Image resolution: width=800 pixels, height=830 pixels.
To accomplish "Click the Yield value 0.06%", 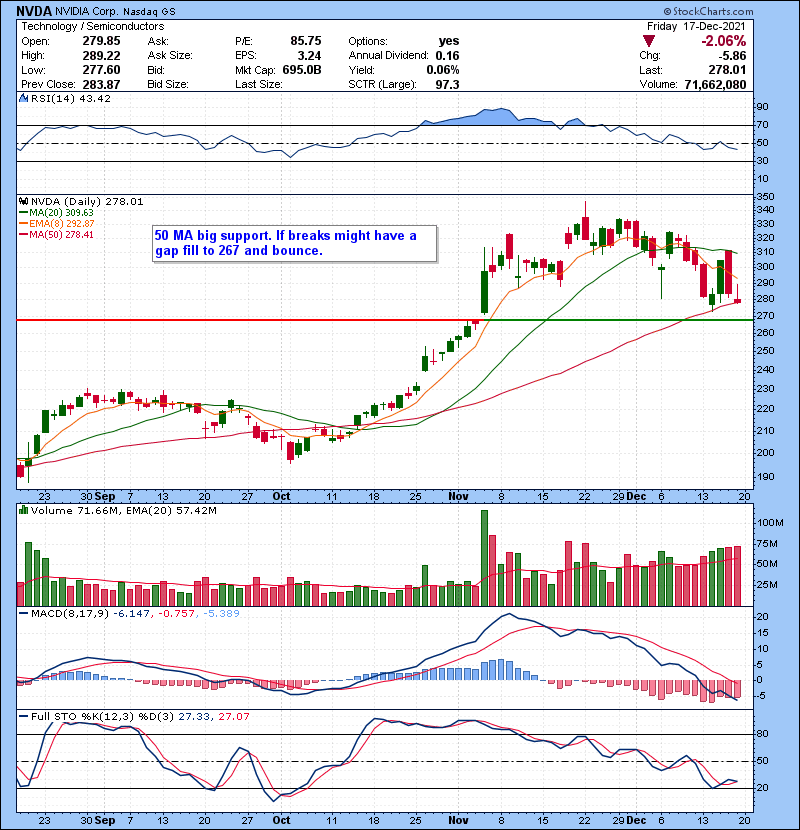I will [443, 70].
